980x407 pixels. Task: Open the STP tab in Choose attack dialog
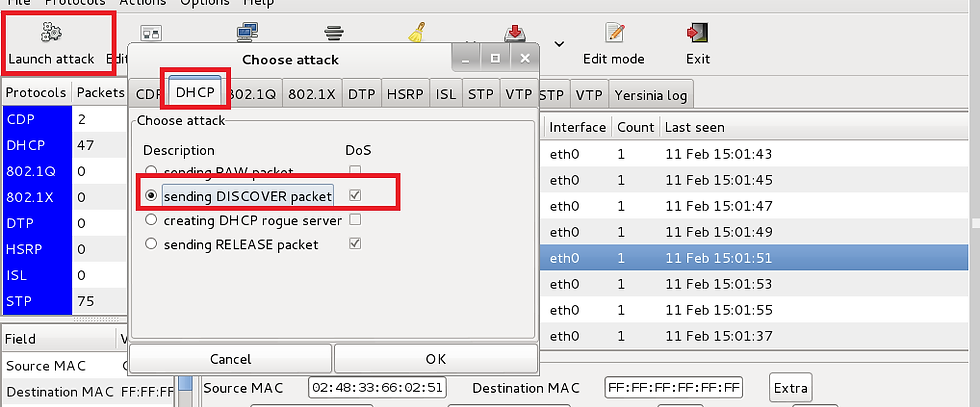click(481, 94)
